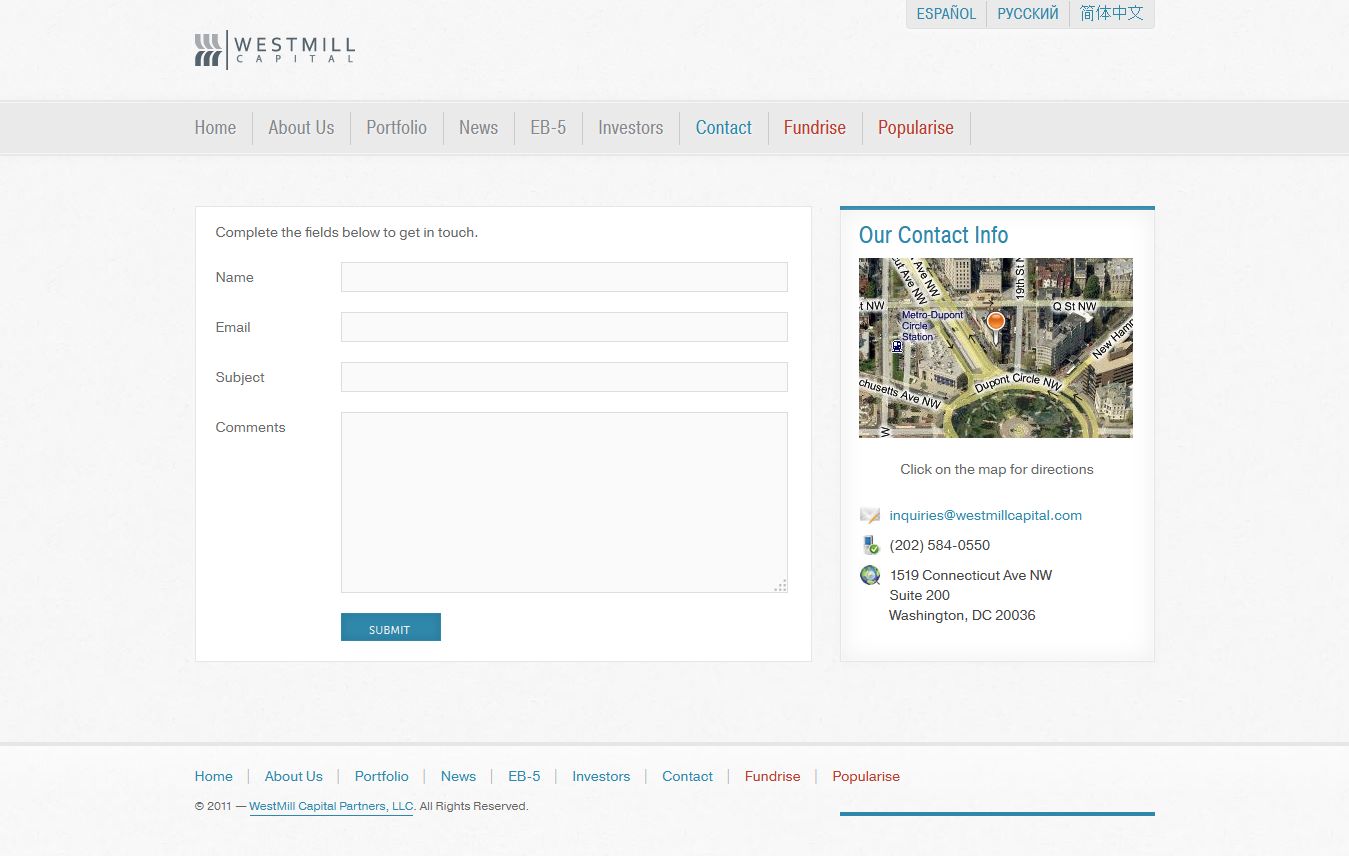Click the envelope email icon

coord(870,516)
